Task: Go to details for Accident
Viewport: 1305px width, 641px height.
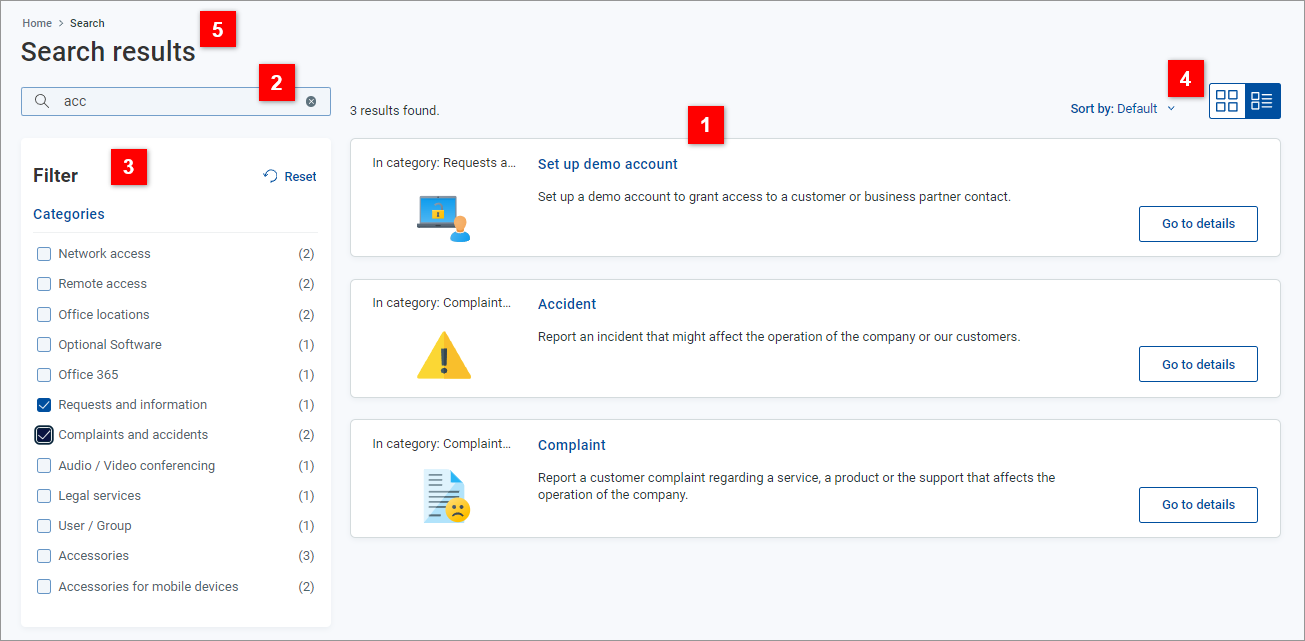Action: point(1197,364)
